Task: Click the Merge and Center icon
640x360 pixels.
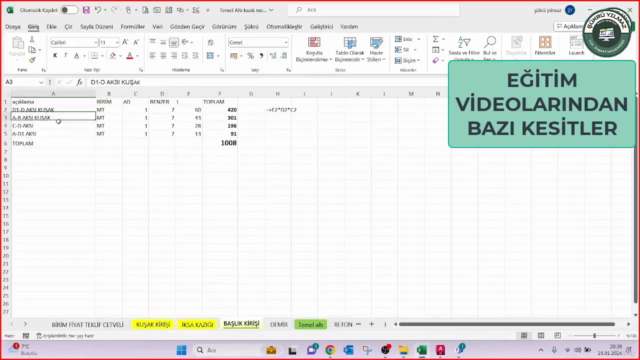Action: (211, 56)
